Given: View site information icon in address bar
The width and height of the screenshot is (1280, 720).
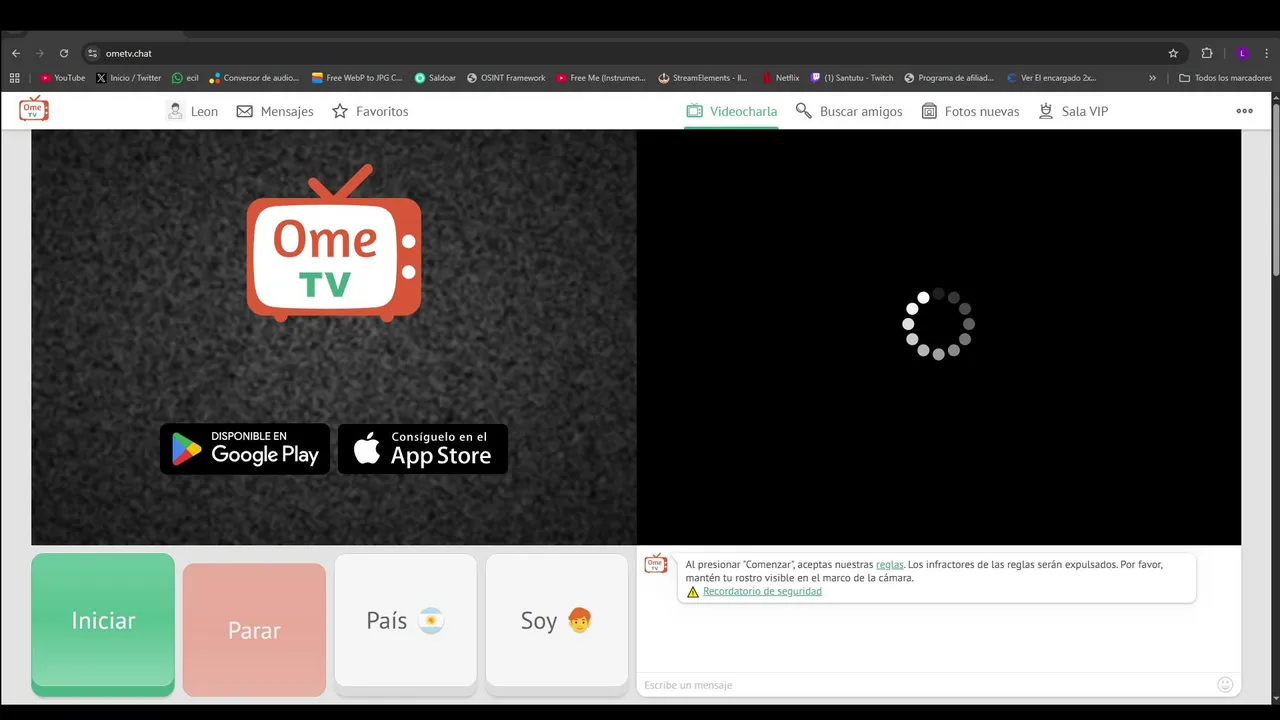Looking at the screenshot, I should pyautogui.click(x=92, y=53).
